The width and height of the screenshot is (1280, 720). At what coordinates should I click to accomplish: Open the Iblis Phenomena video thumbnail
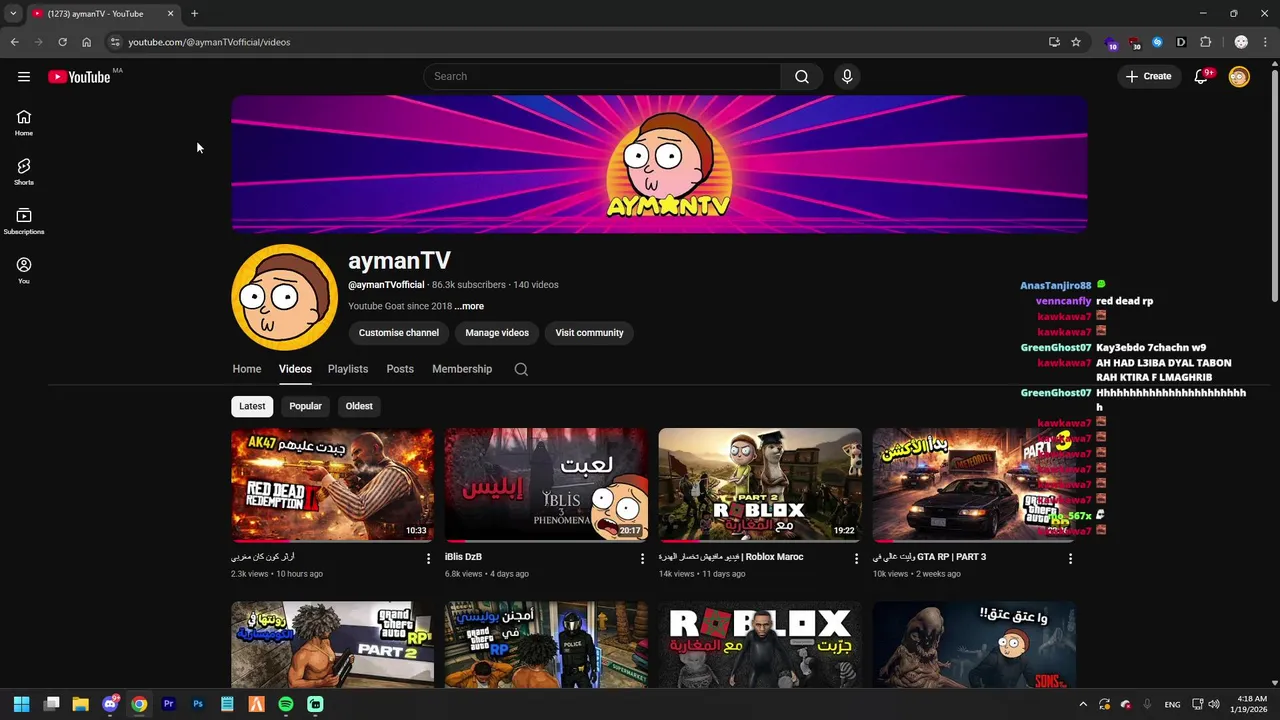[546, 485]
